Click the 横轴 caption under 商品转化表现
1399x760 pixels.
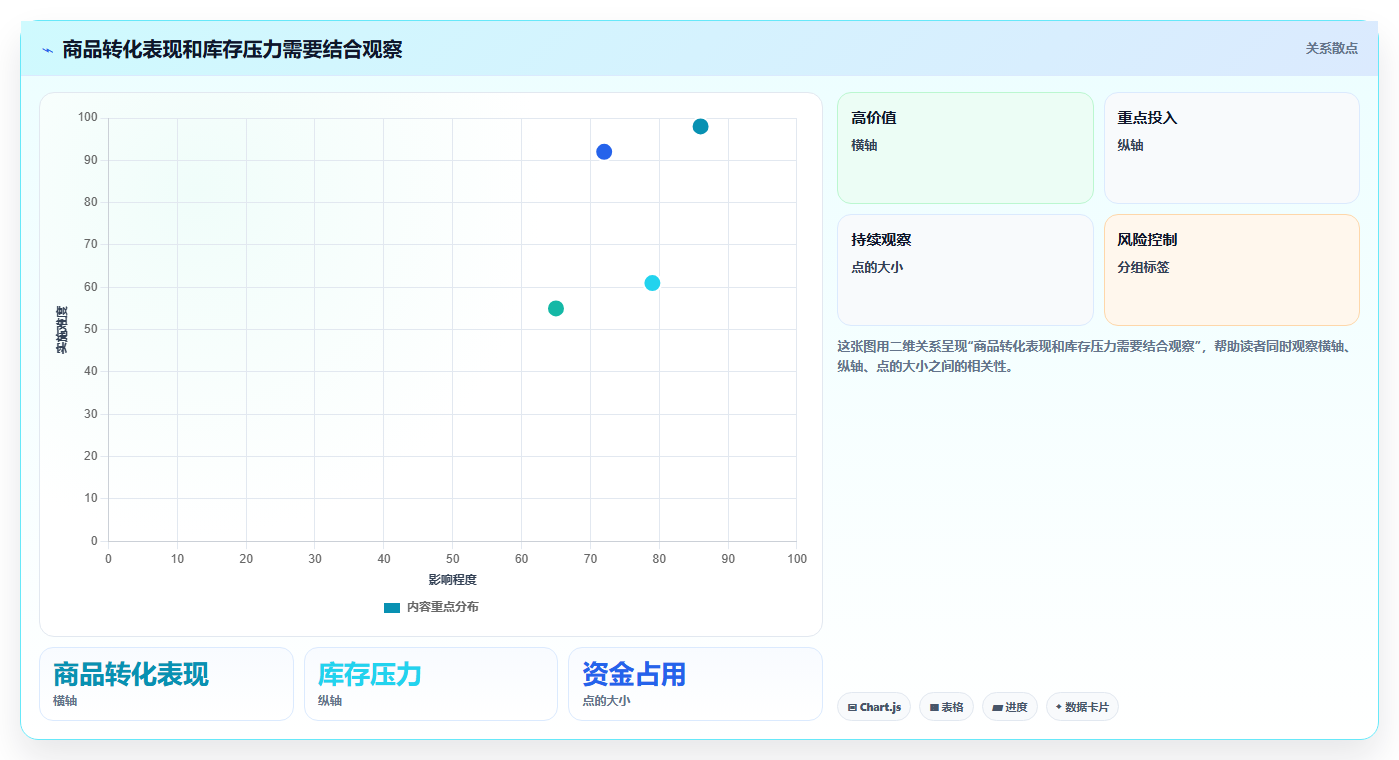click(65, 701)
